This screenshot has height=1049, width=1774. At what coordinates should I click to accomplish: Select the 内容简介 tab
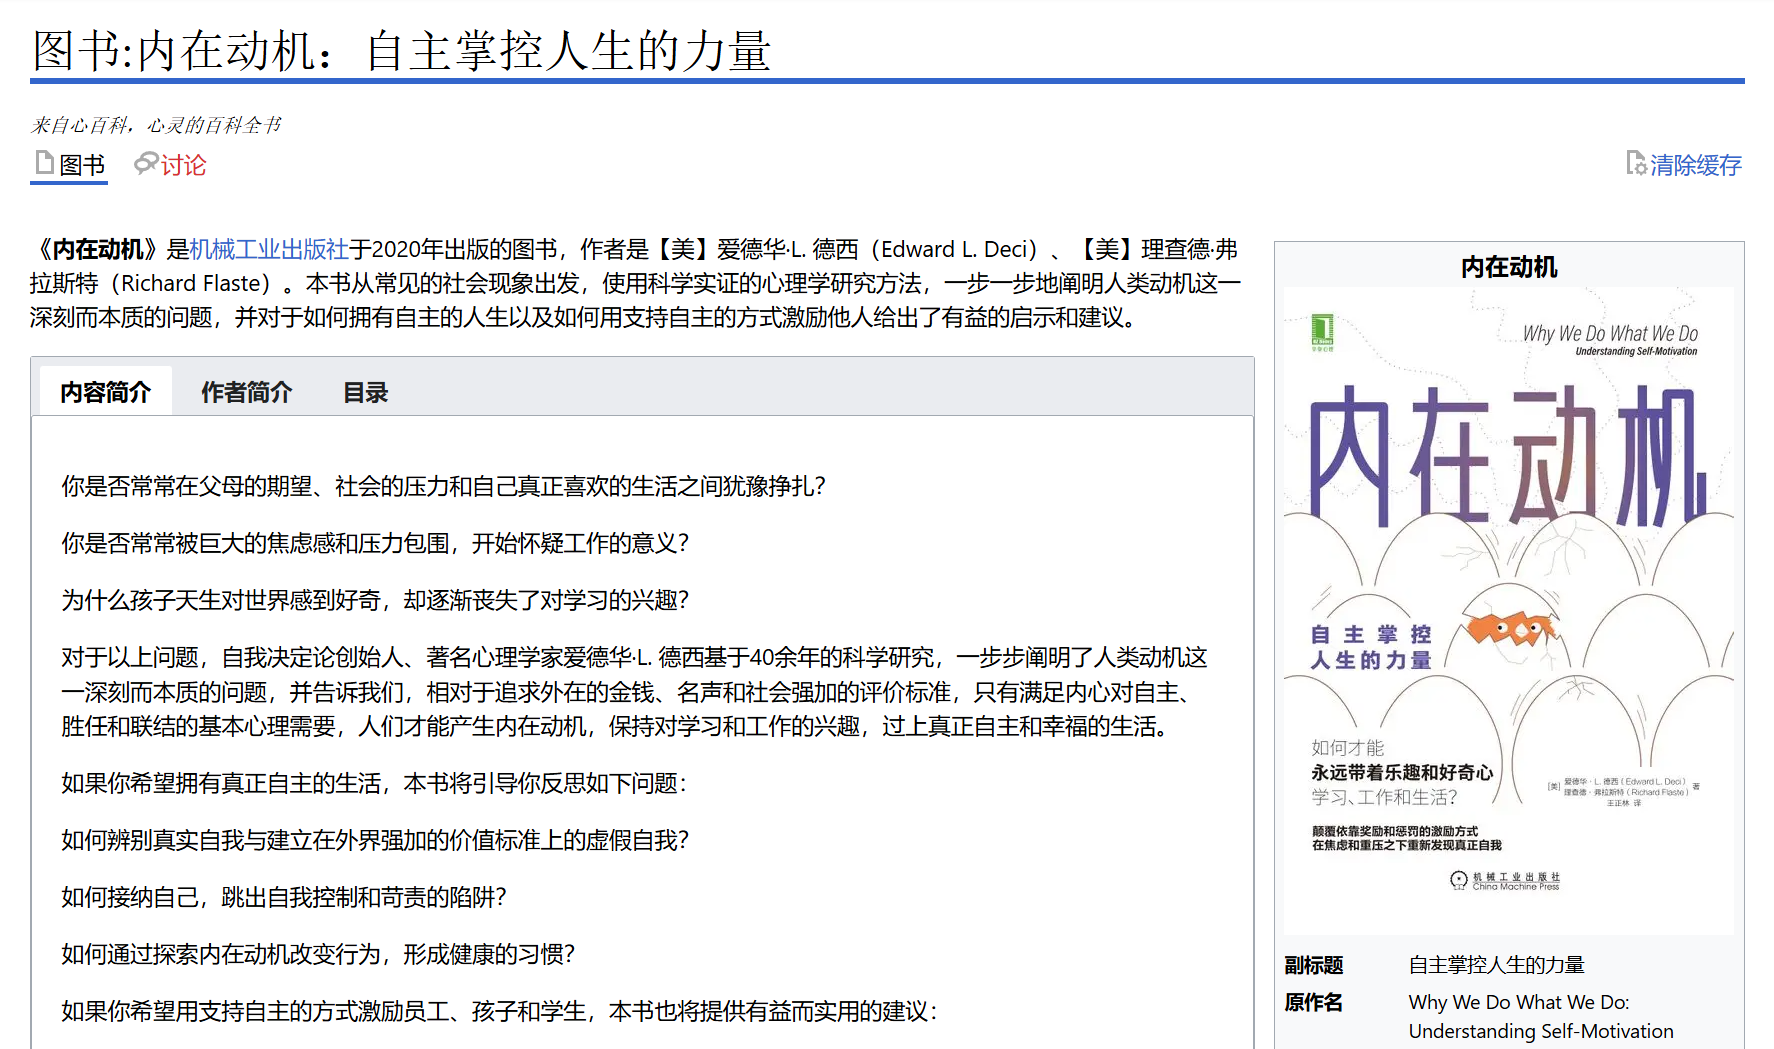tap(106, 392)
